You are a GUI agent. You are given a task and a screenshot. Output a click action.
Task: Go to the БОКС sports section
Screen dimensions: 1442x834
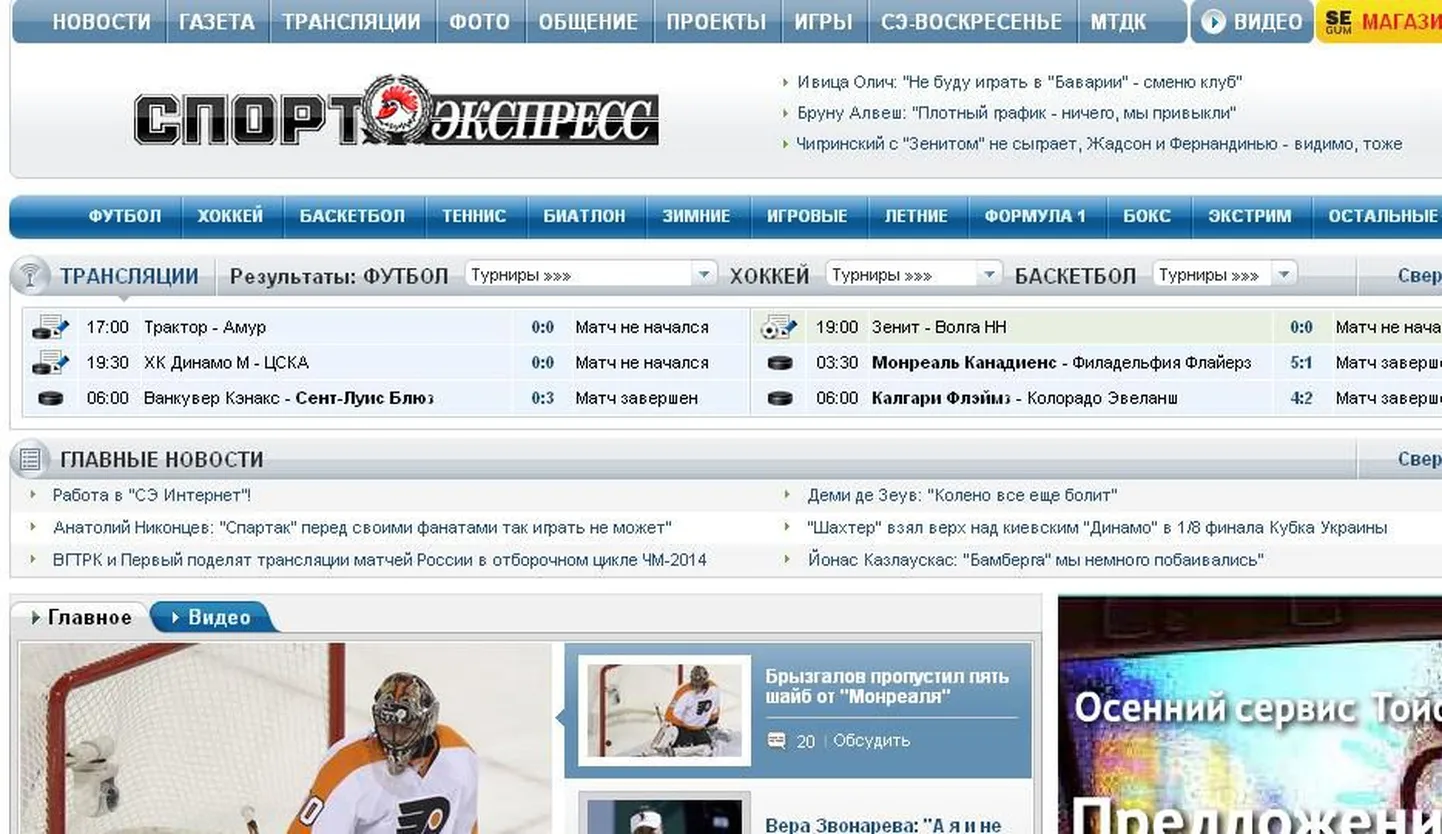(1146, 216)
